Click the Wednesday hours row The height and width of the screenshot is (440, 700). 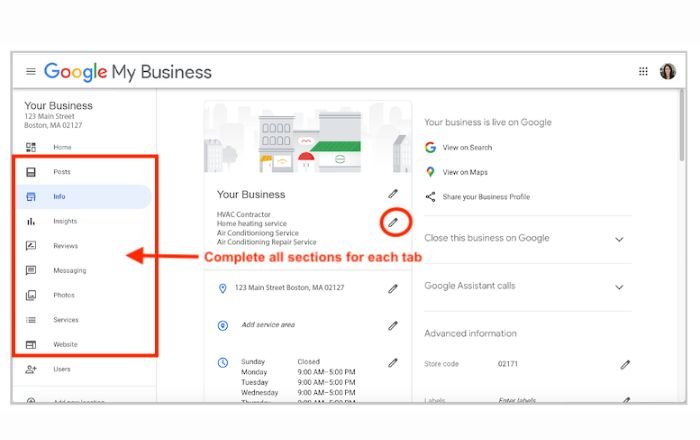pyautogui.click(x=298, y=393)
